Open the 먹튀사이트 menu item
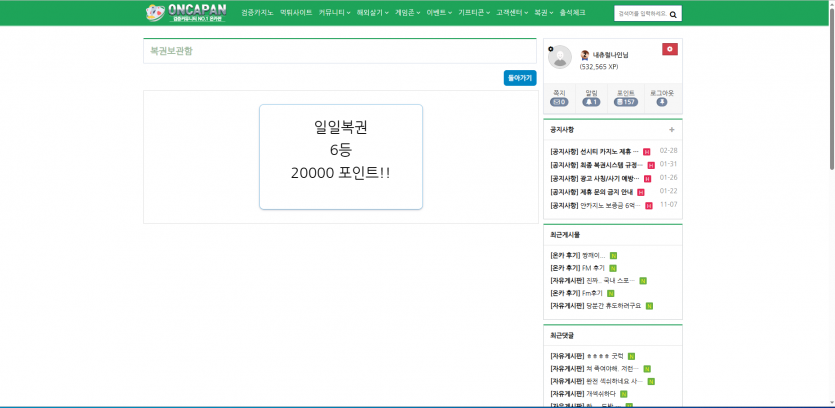The height and width of the screenshot is (408, 835). [x=296, y=12]
